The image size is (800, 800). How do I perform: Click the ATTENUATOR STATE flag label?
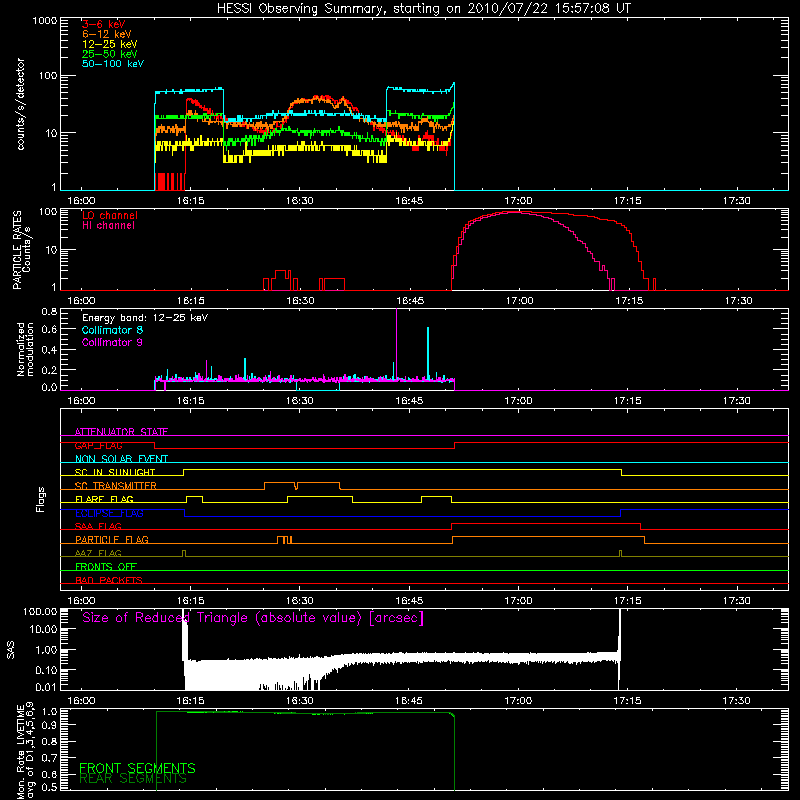(121, 432)
